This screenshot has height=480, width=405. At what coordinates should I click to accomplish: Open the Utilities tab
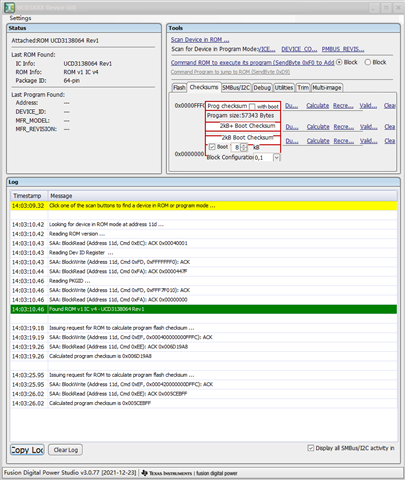coord(284,88)
